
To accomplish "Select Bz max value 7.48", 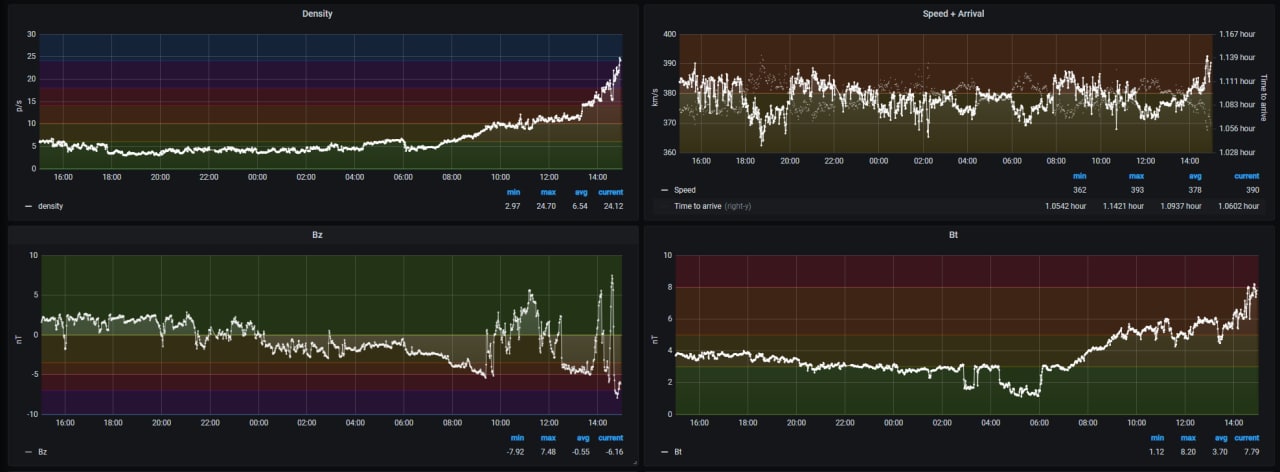I will pos(548,452).
